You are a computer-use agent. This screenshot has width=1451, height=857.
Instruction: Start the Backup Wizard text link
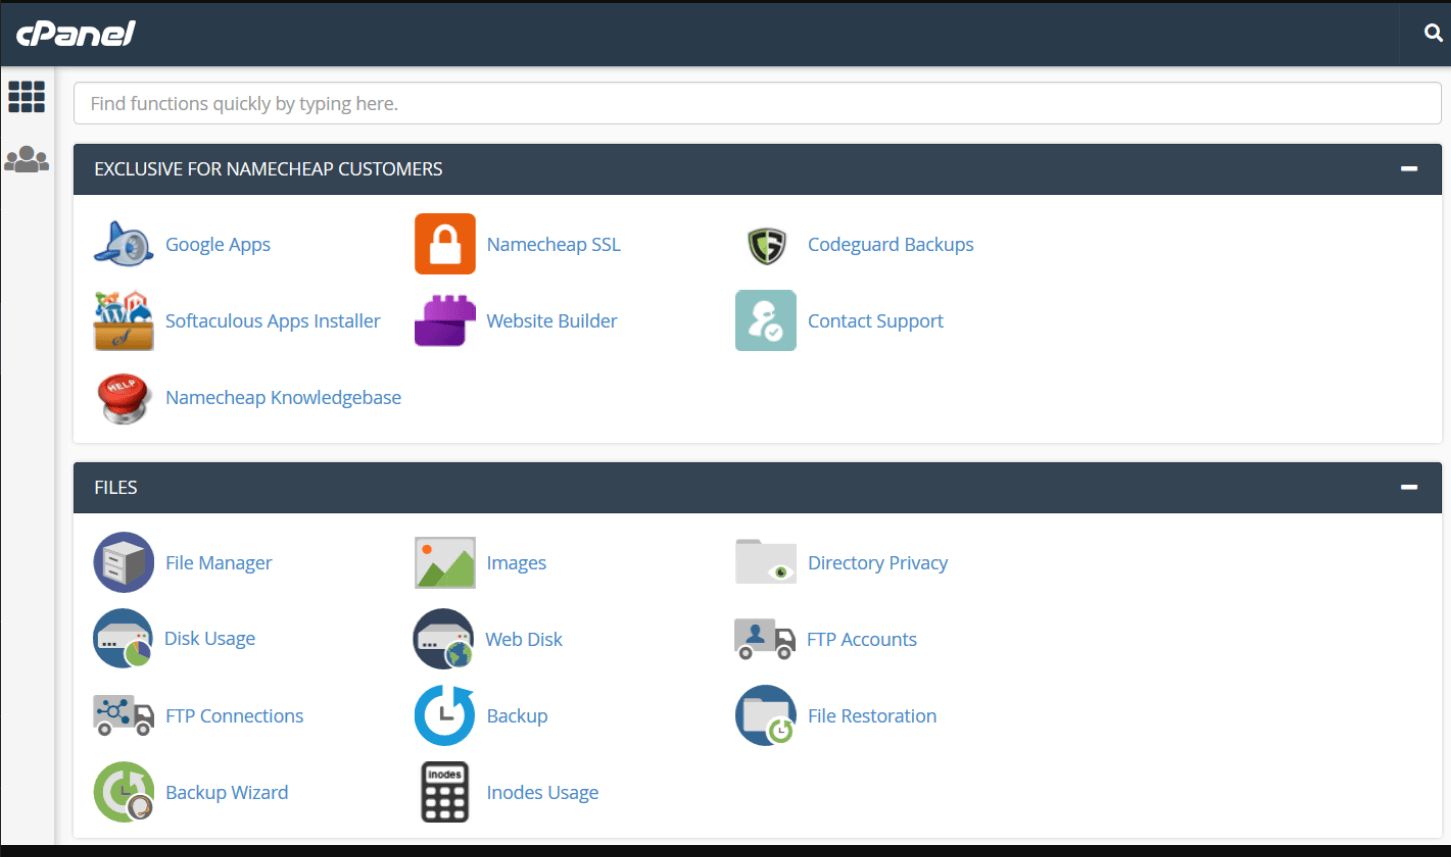[227, 792]
